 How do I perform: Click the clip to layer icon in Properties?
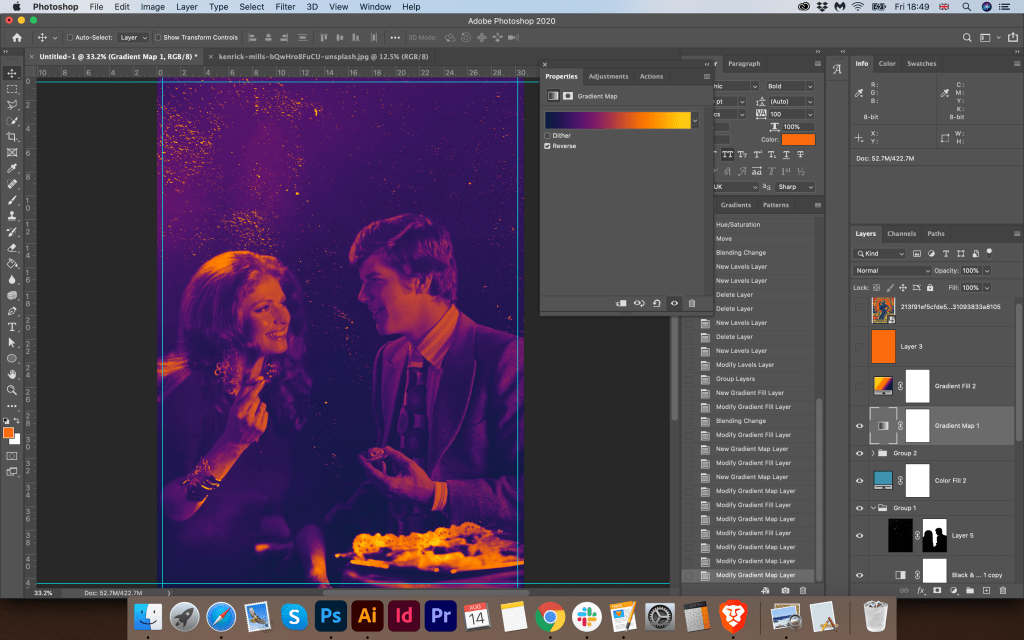(621, 303)
